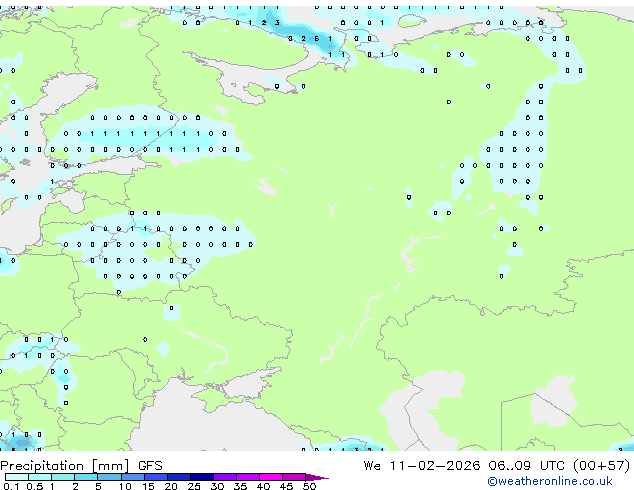Click the '45' legend scale label
The height and width of the screenshot is (490, 634).
click(287, 486)
